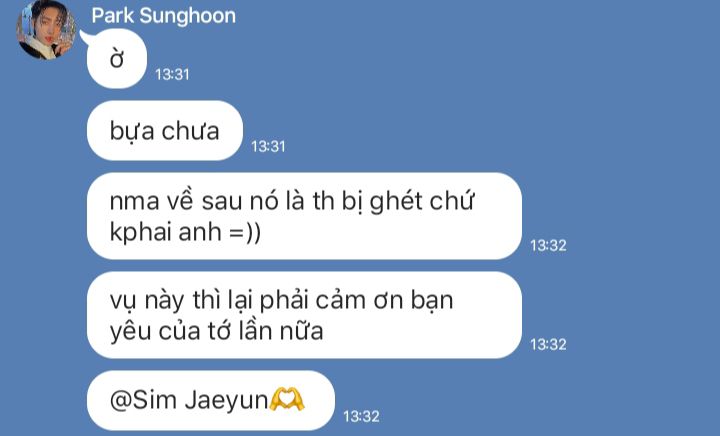Click the heart hands emoji

(x=287, y=398)
